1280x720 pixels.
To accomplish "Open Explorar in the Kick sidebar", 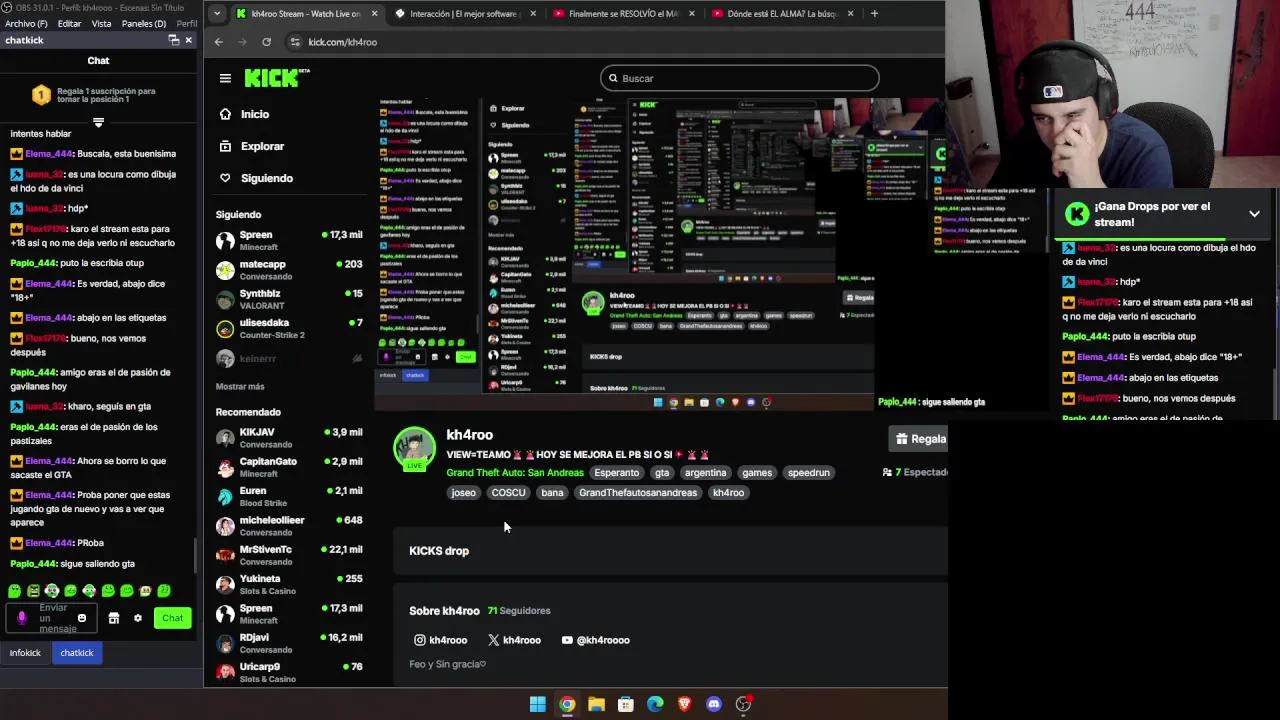I will pos(252,146).
